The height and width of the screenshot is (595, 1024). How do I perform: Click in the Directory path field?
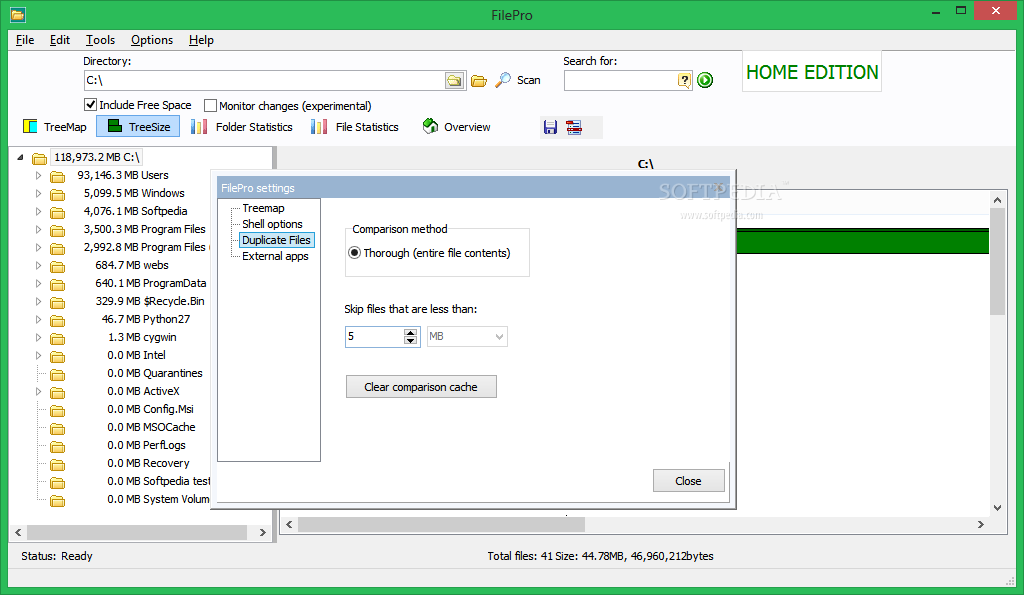(x=264, y=80)
